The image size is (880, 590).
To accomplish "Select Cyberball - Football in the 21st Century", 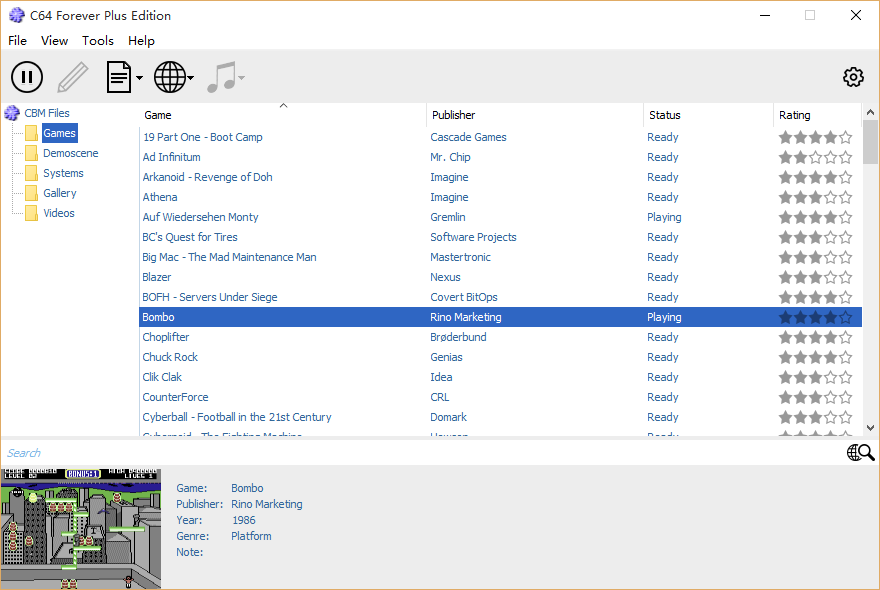I will pyautogui.click(x=500, y=417).
